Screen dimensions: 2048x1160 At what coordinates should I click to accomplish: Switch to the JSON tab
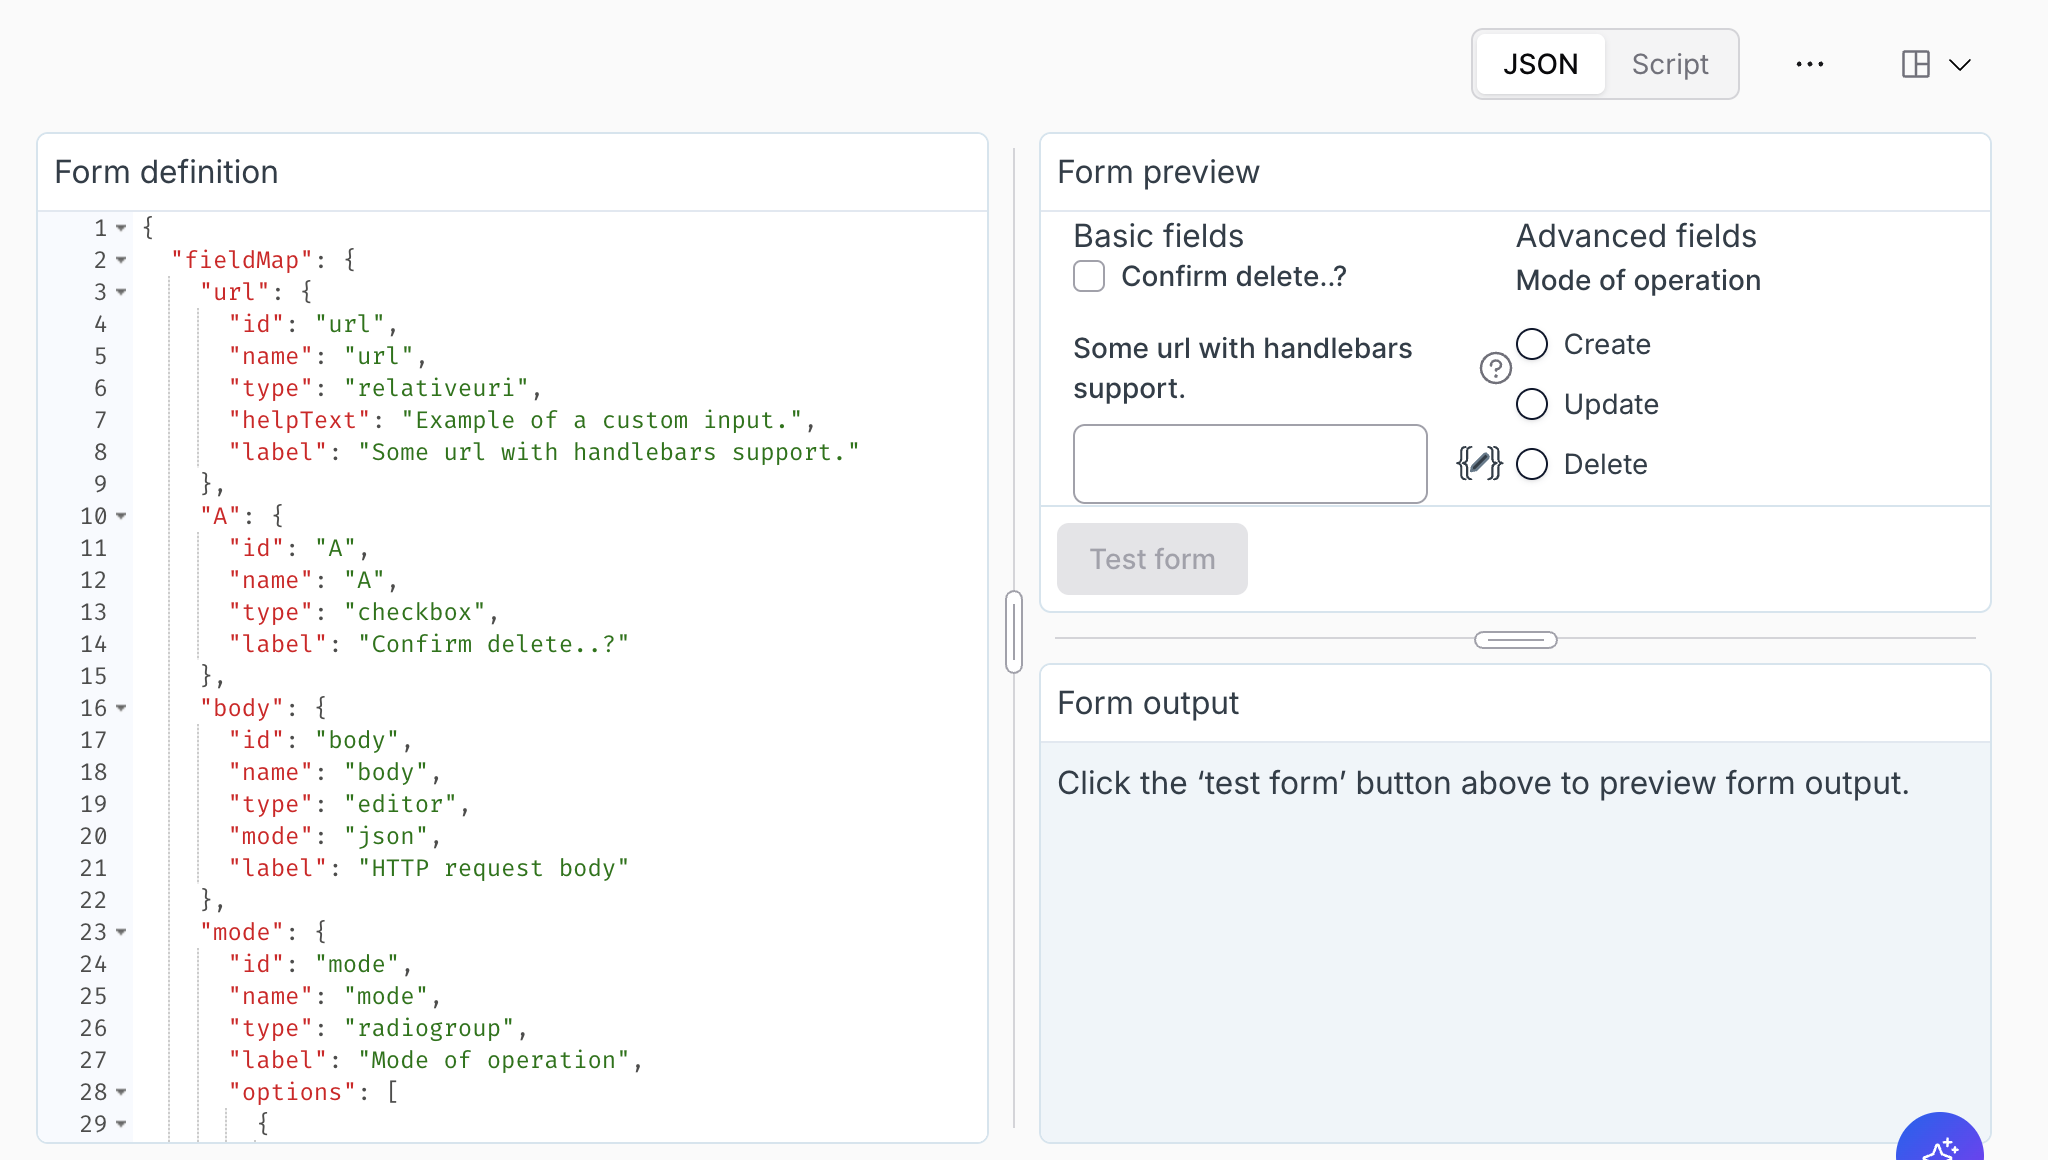[1540, 64]
